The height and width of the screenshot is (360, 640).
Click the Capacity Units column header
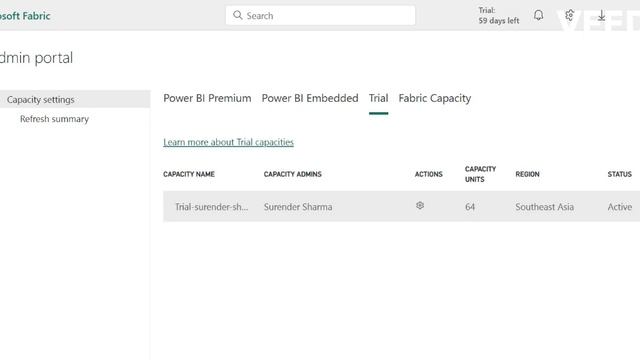pyautogui.click(x=480, y=174)
